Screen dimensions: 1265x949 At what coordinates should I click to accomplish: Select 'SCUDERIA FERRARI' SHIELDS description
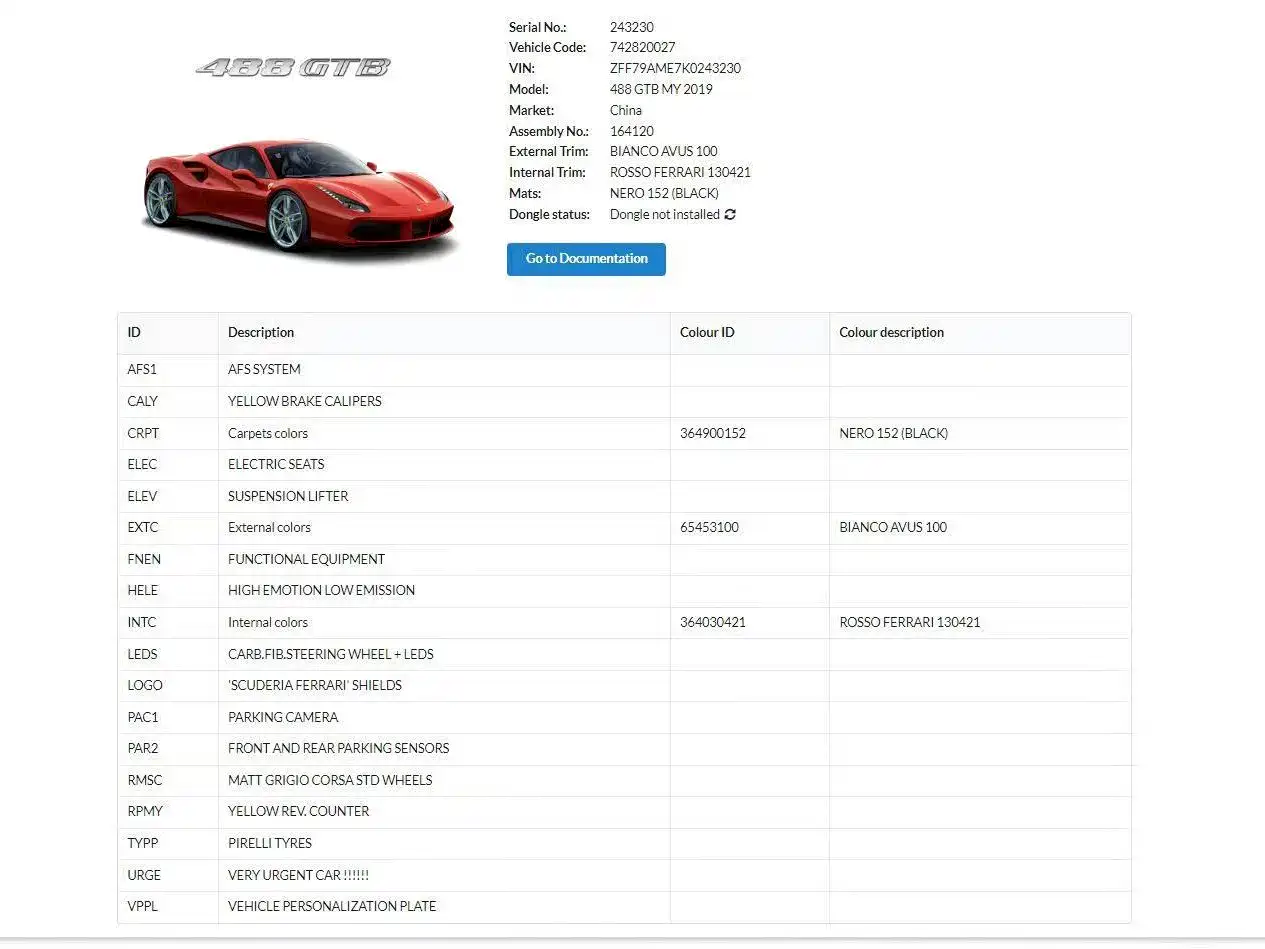[315, 686]
